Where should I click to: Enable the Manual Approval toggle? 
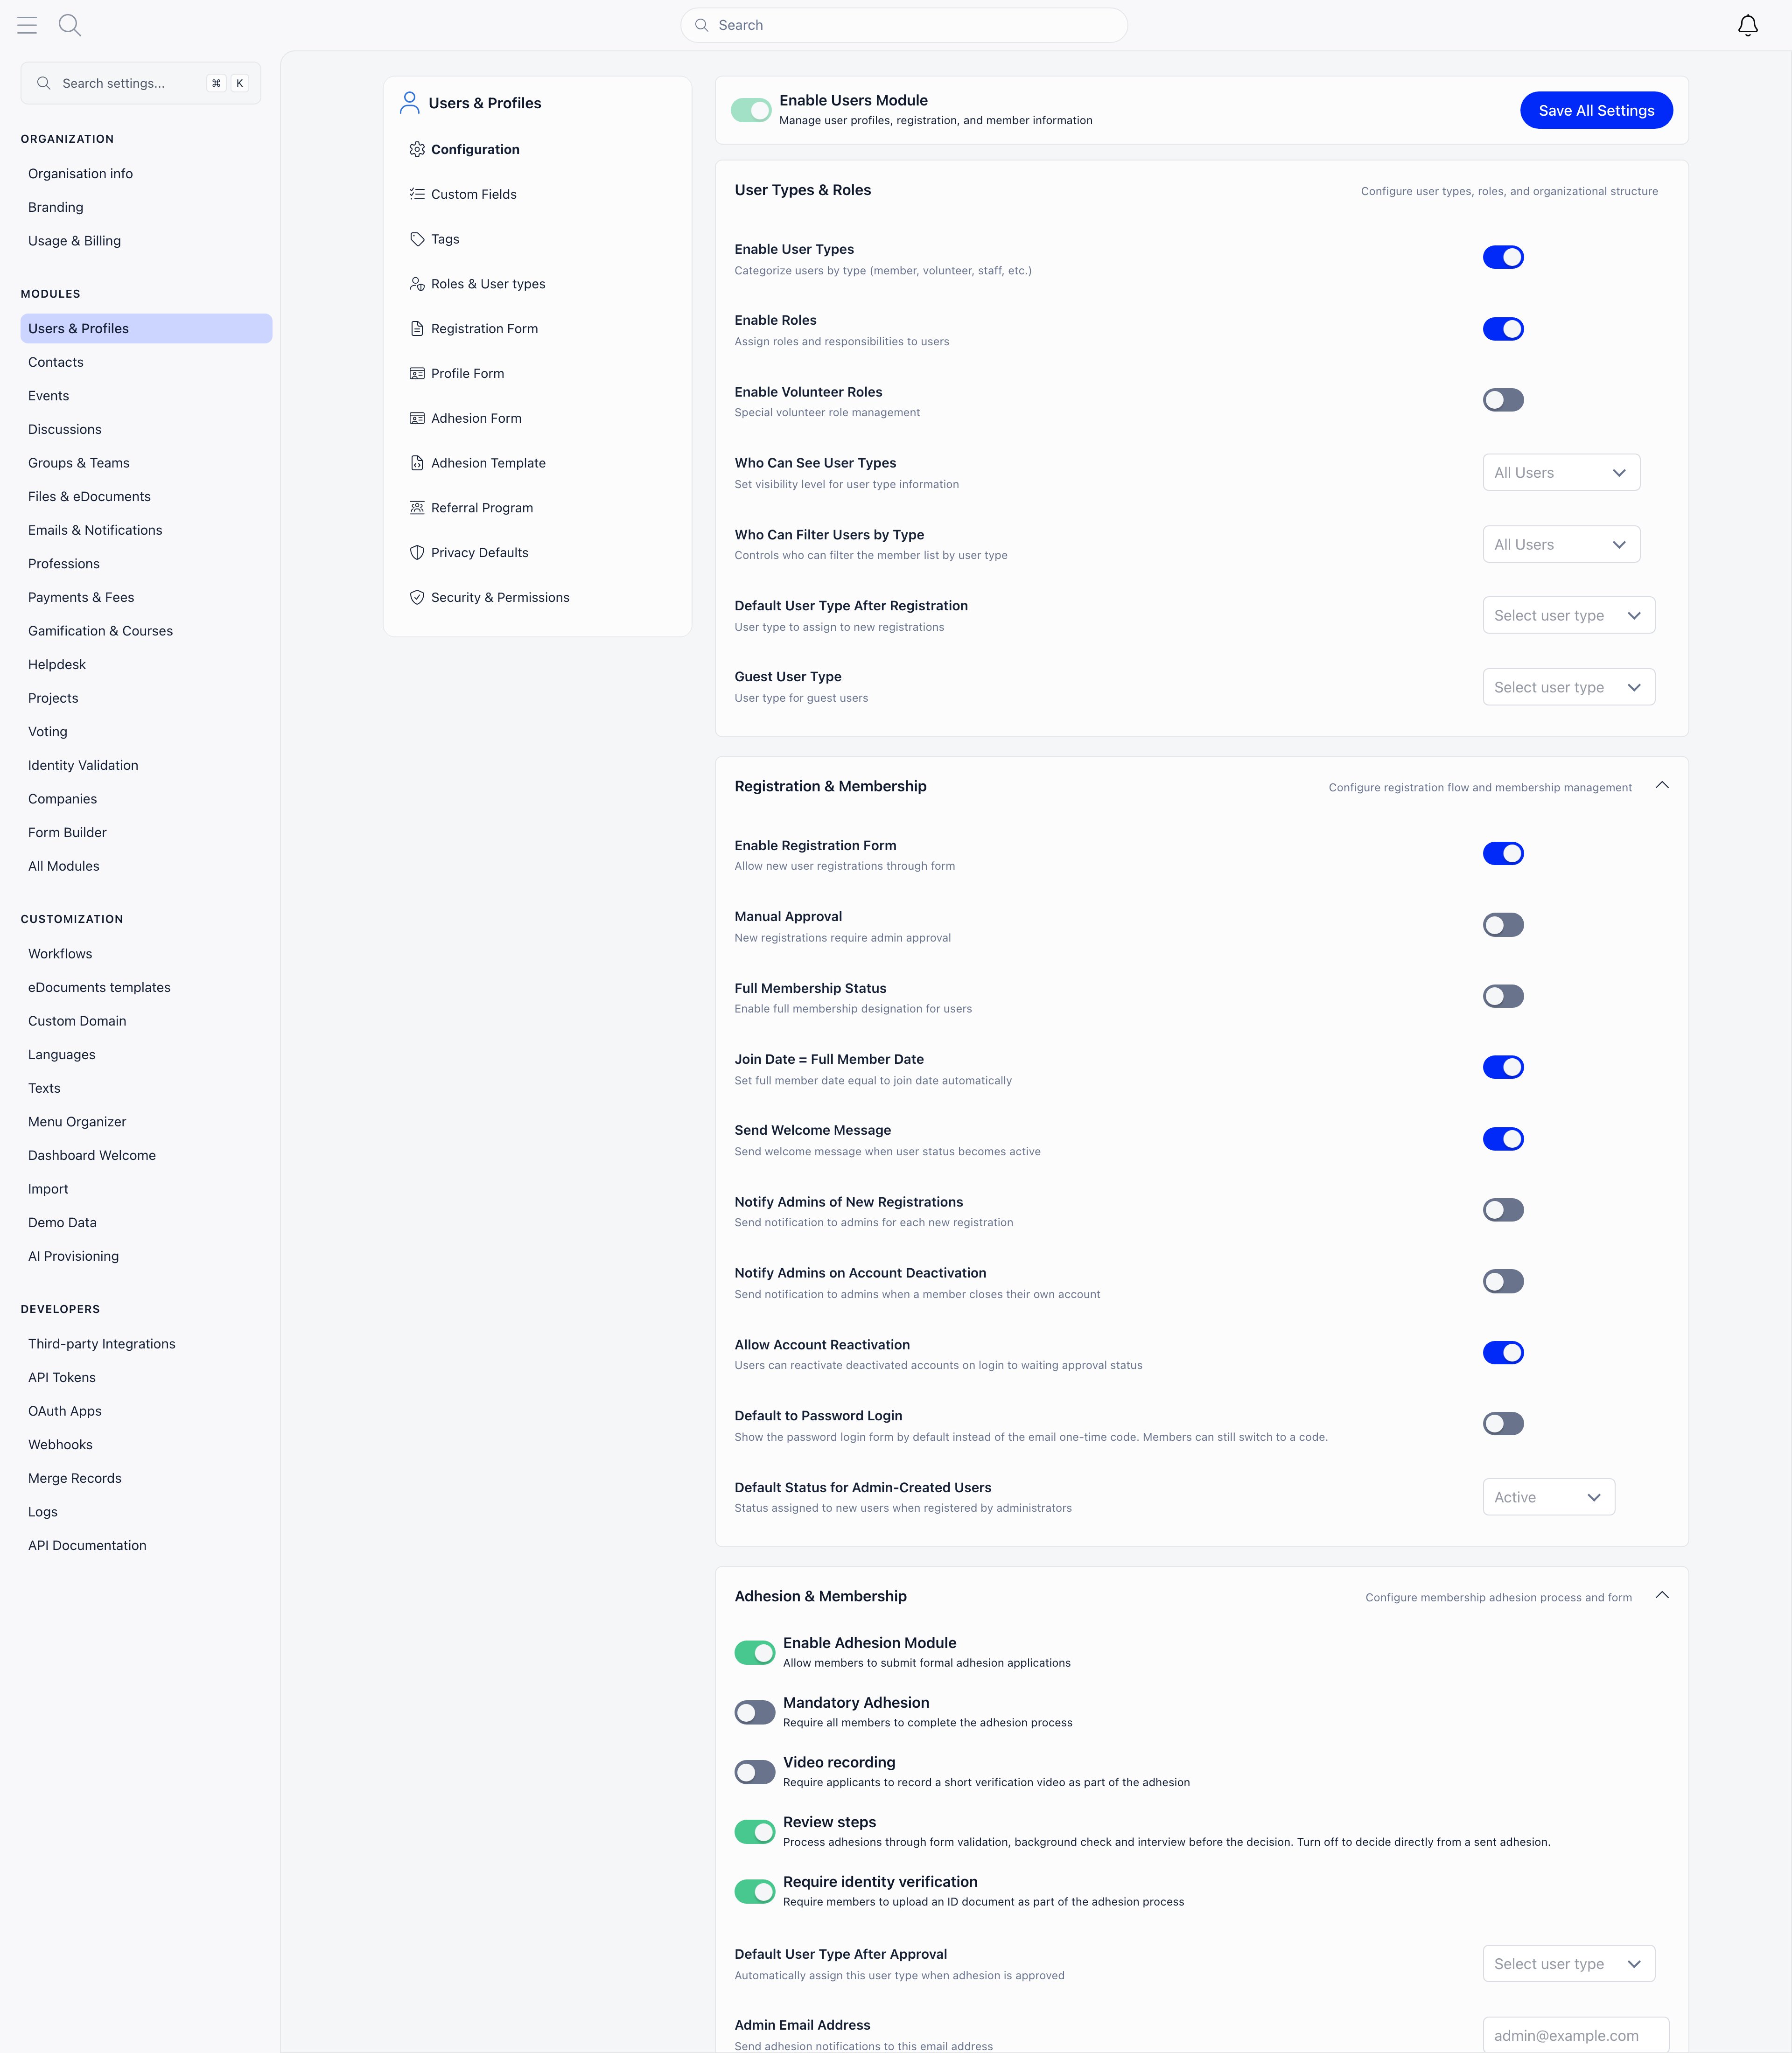click(x=1503, y=925)
